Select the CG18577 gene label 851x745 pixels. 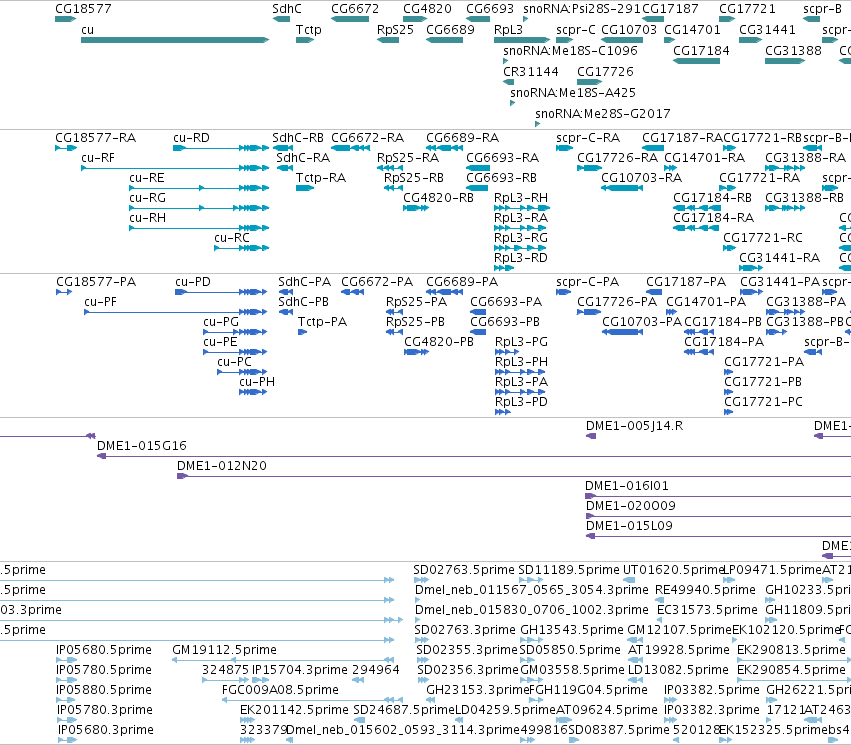[83, 9]
